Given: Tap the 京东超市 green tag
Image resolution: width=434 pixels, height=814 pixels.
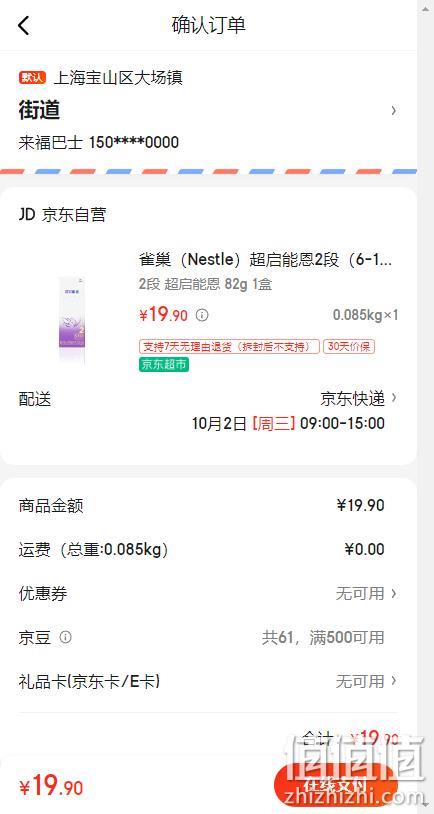Looking at the screenshot, I should click(164, 364).
